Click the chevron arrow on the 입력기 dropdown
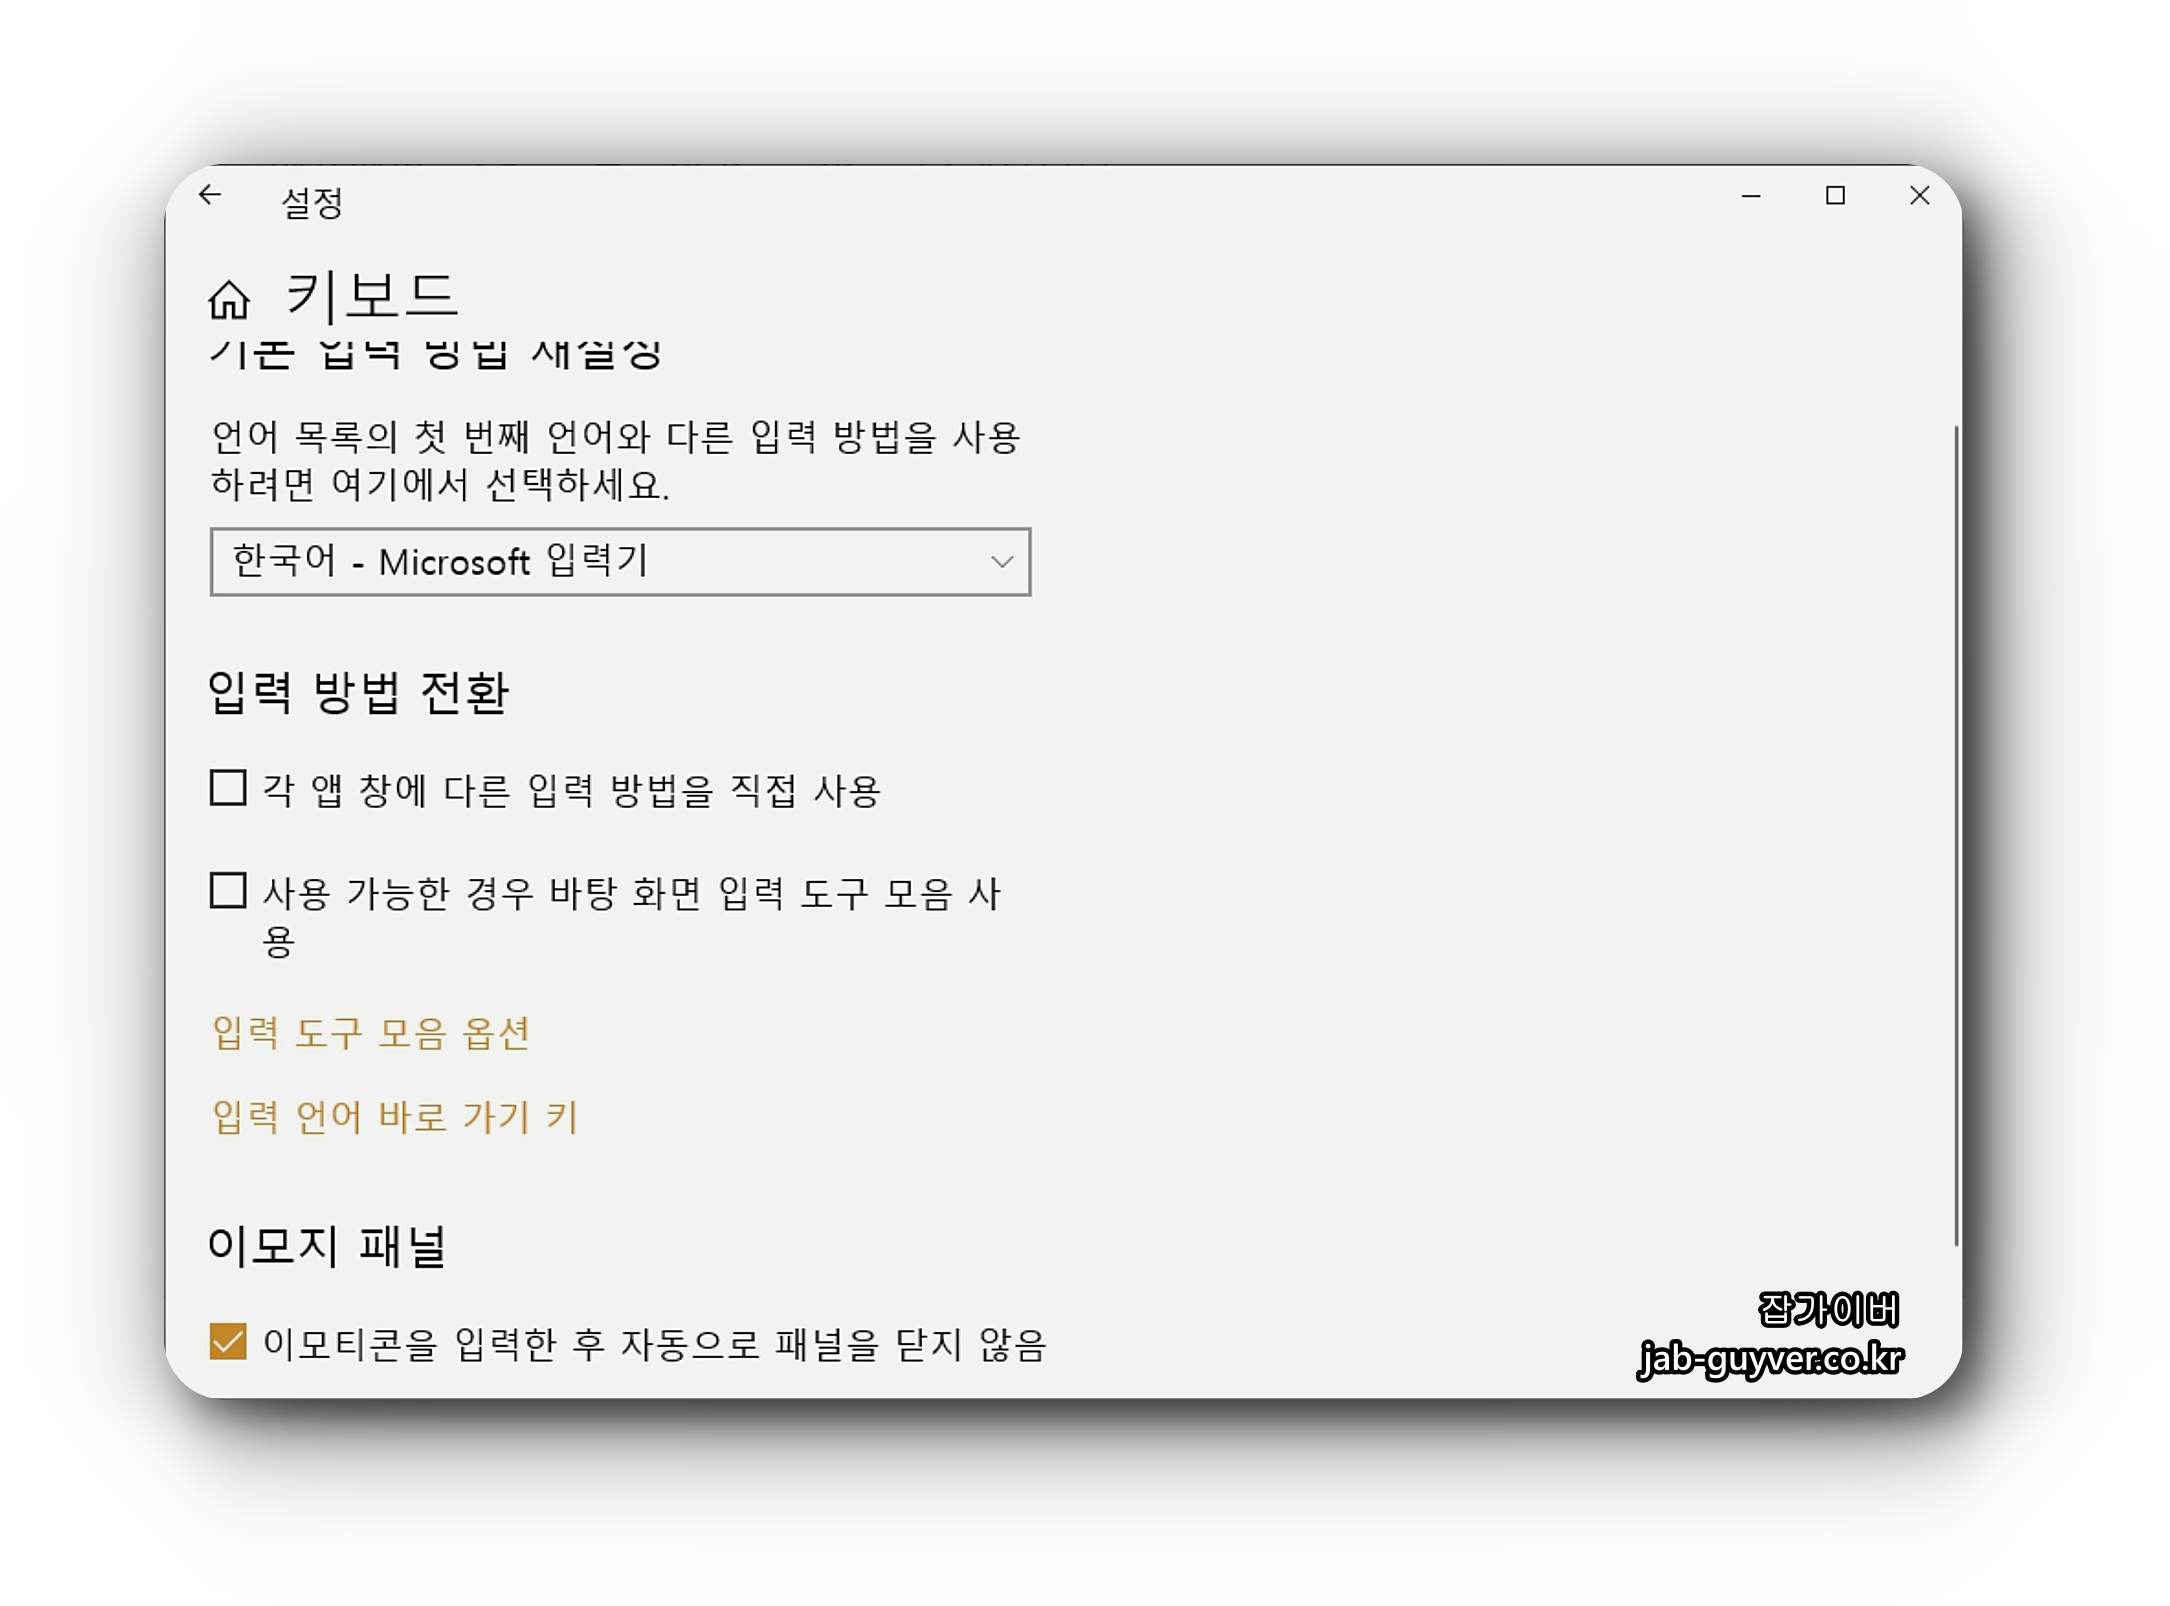Screen dimensions: 2170x1606 (1001, 562)
